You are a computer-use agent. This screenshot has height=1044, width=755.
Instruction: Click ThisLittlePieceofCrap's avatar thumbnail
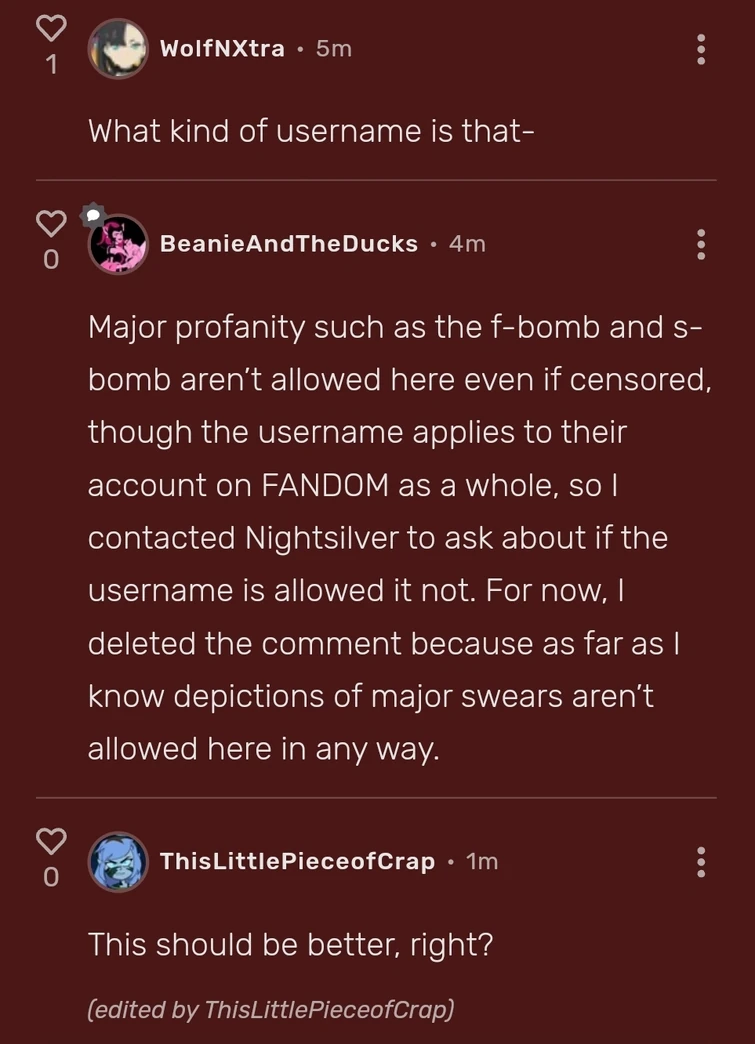click(x=118, y=861)
